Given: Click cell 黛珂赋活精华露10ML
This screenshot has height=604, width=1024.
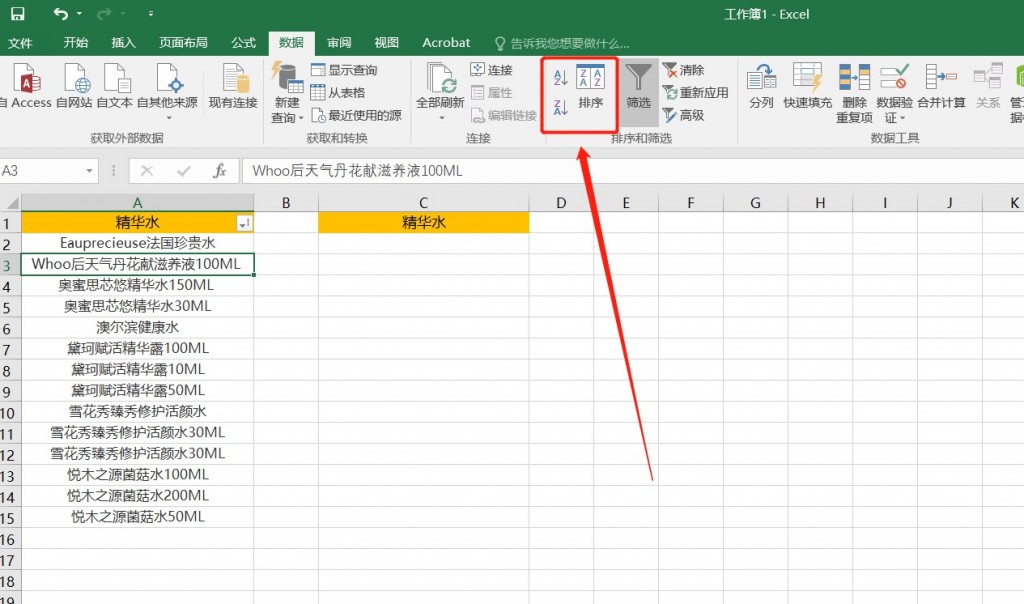Looking at the screenshot, I should coord(137,370).
